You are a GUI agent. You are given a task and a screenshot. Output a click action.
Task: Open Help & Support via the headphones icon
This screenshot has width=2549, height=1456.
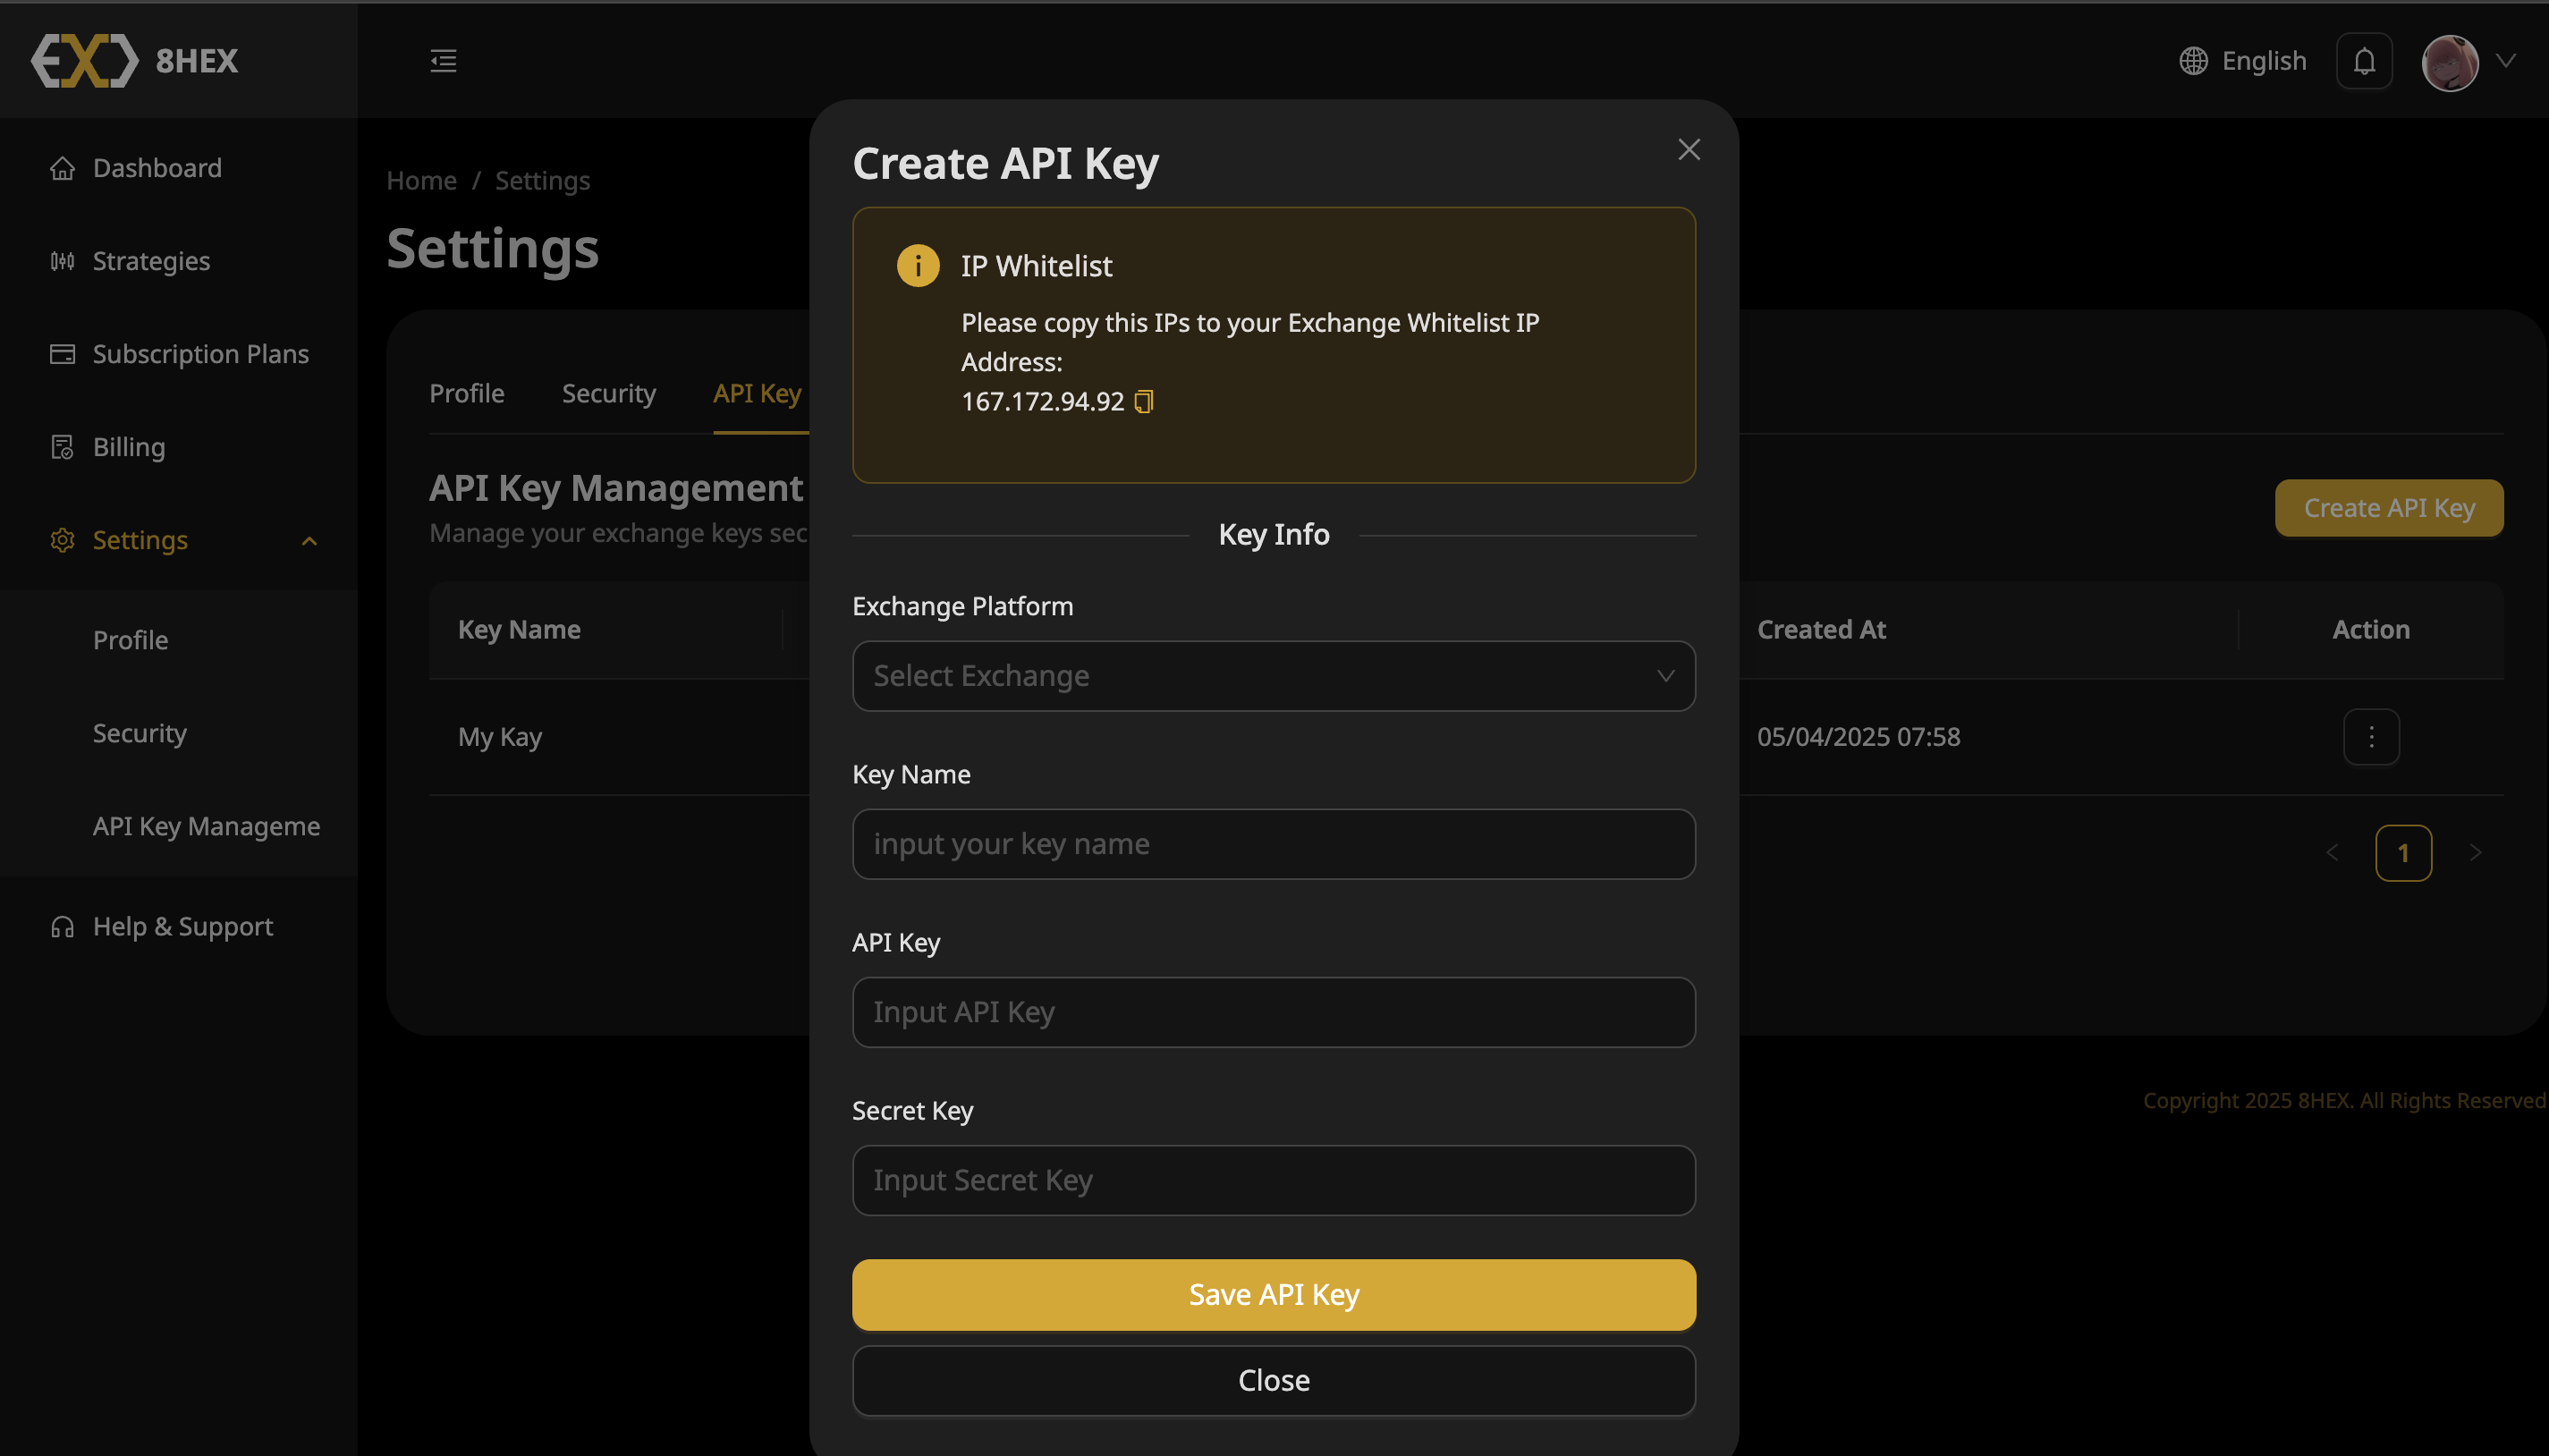(62, 926)
